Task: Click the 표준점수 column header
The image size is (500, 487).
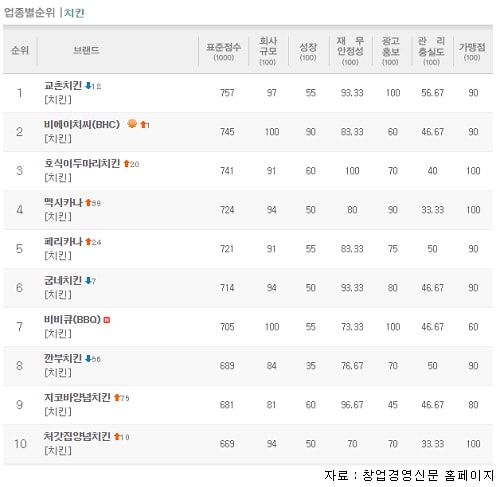Action: [x=223, y=51]
